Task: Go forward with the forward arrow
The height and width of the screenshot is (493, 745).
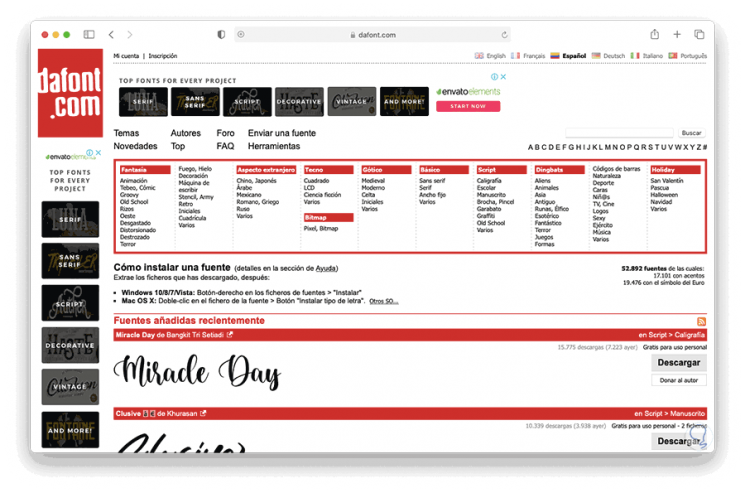Action: coord(130,34)
